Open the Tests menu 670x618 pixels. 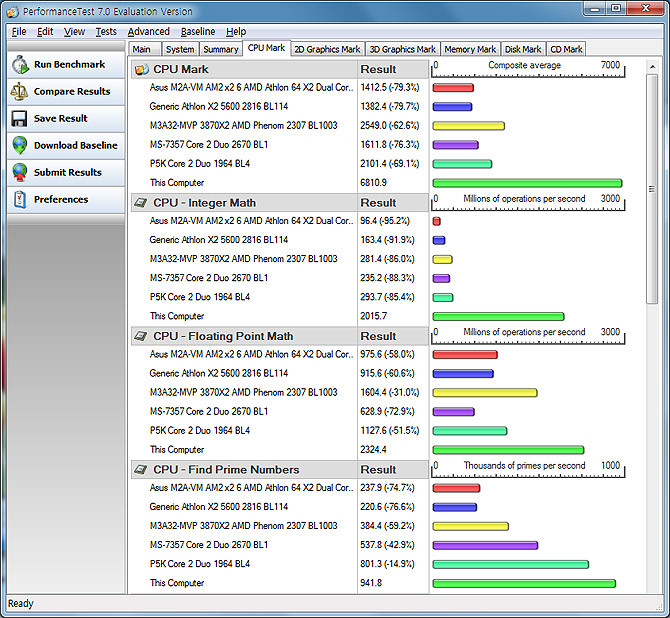[106, 32]
